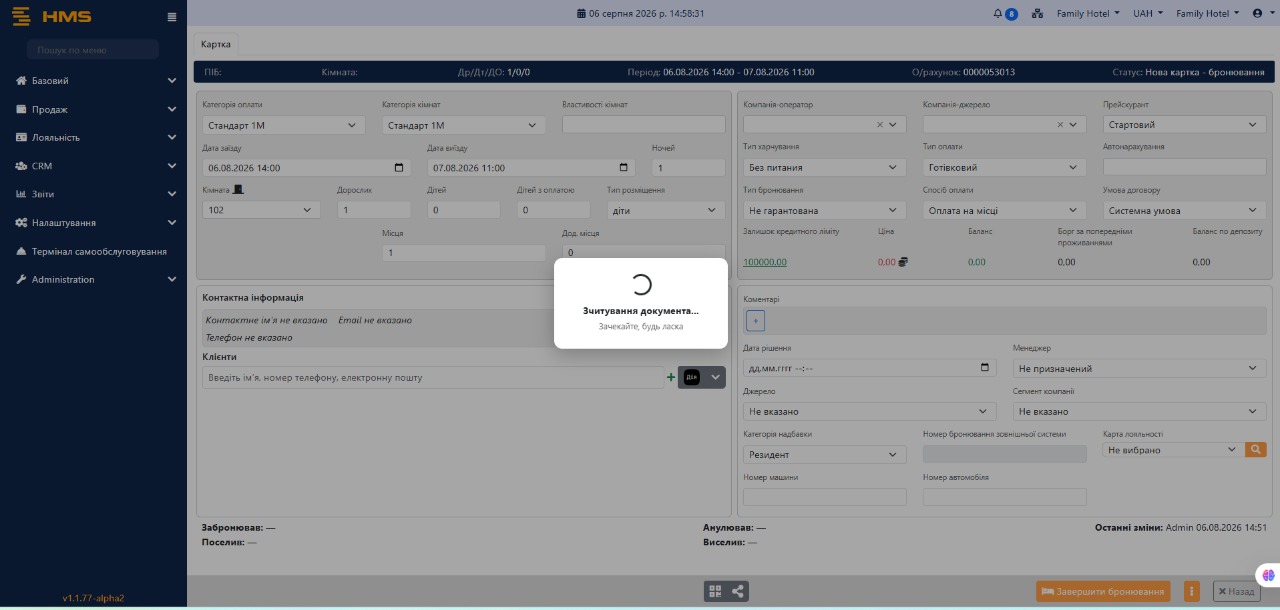Open Спосіб оплати dropdown
The image size is (1280, 610).
[x=1005, y=210]
